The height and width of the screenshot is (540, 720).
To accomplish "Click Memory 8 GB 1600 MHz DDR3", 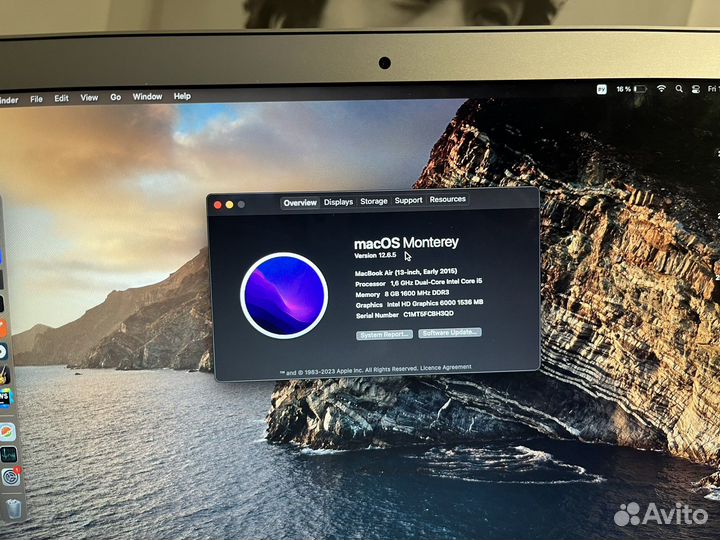I will click(402, 293).
